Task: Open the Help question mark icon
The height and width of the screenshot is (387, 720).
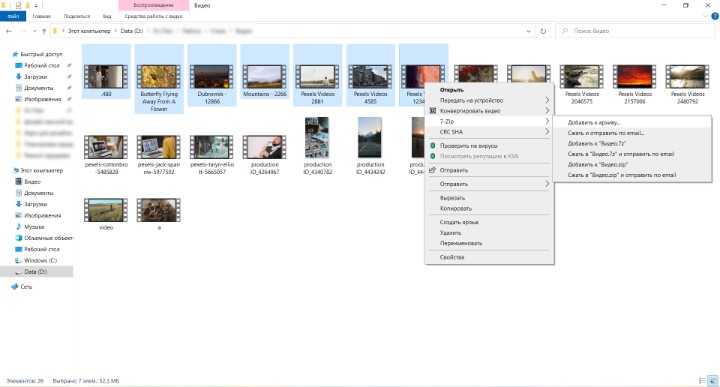Action: pyautogui.click(x=715, y=16)
